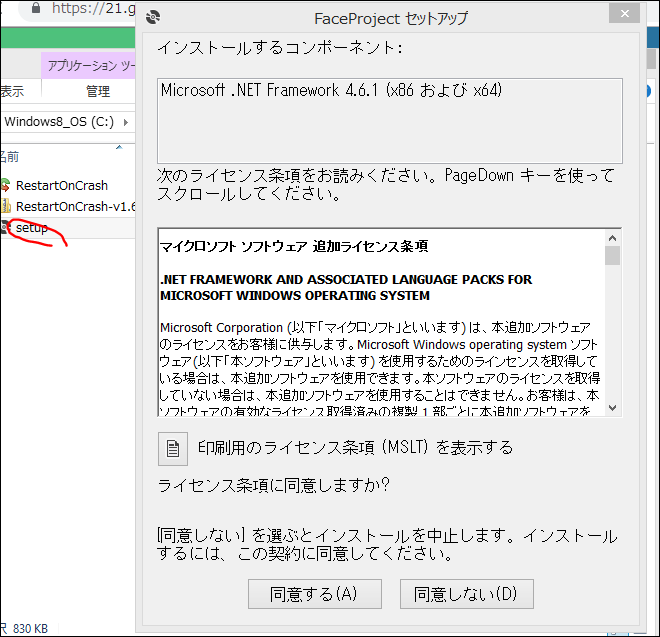Viewport: 660px width, 637px height.
Task: Click the RestartOnCrash-v1.6 zip archive icon
Action: tap(5, 206)
